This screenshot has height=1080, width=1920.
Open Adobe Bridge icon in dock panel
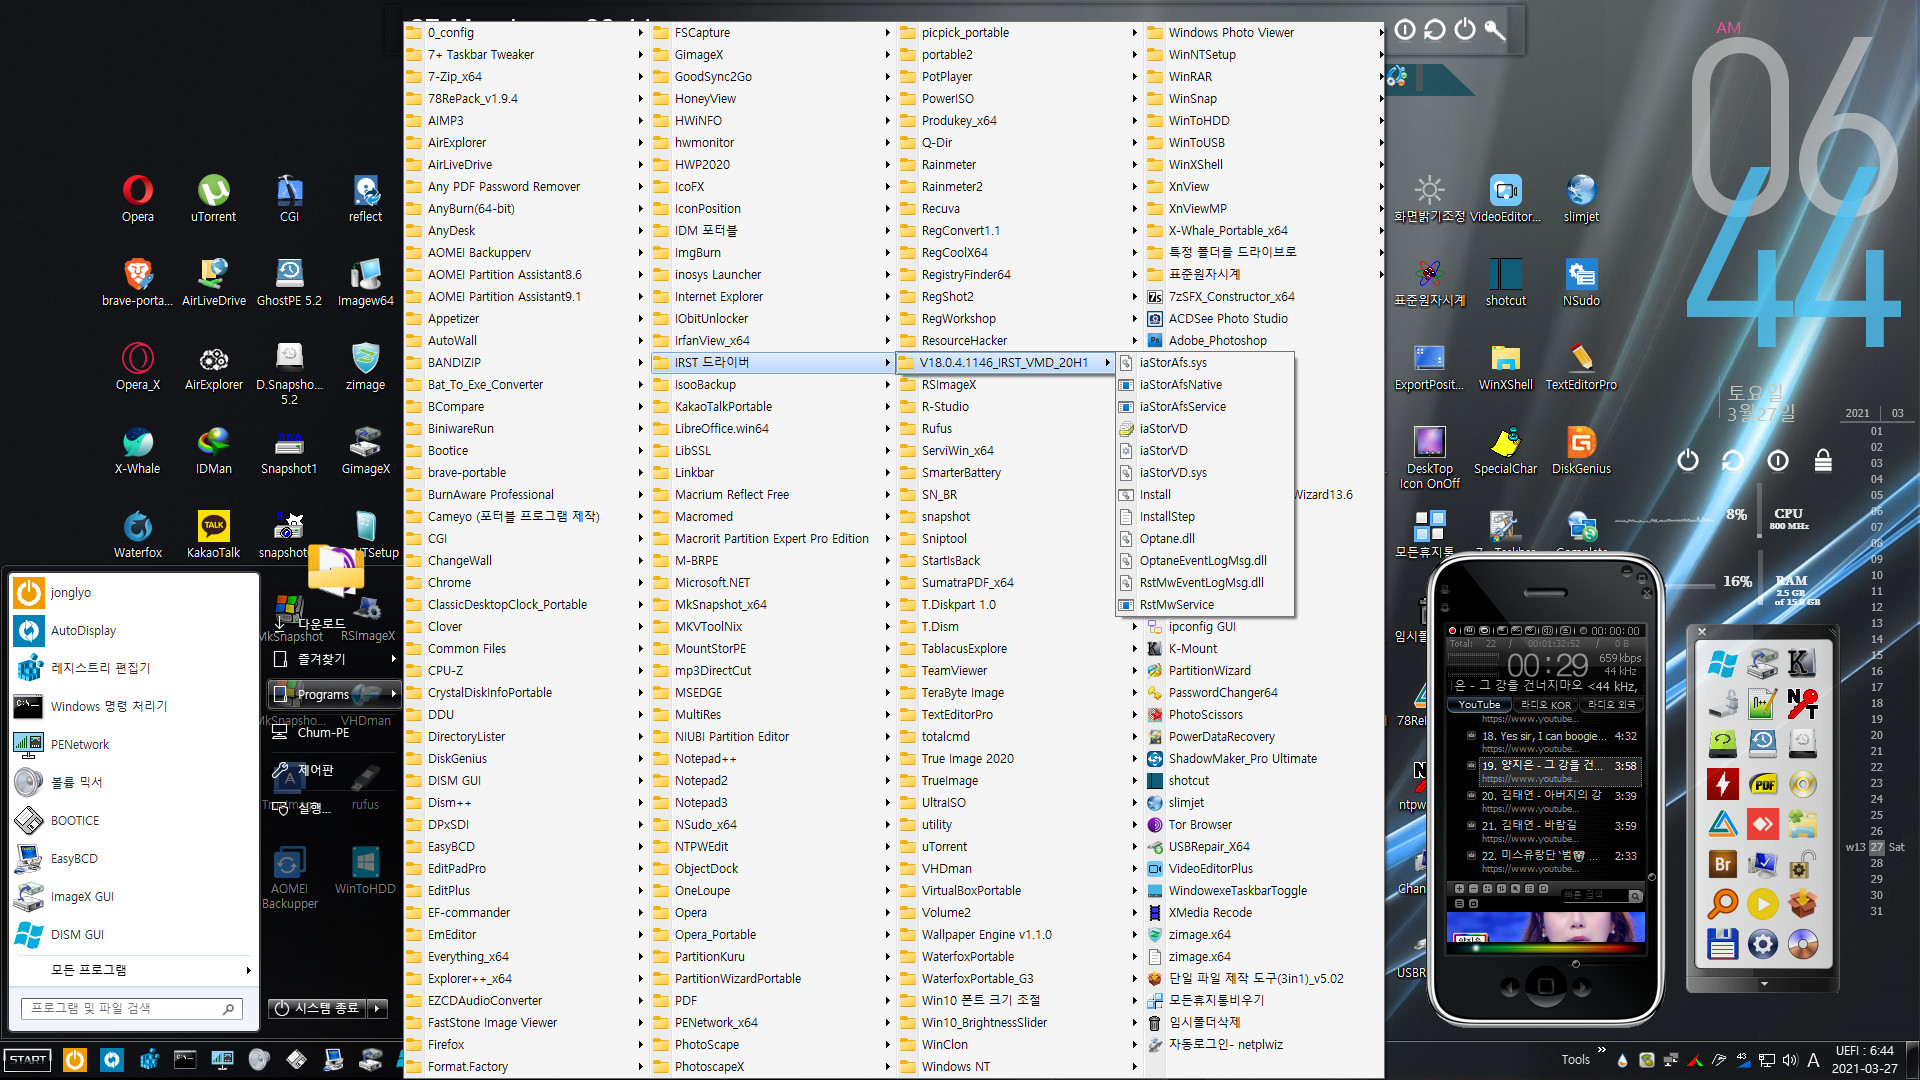coord(1722,864)
